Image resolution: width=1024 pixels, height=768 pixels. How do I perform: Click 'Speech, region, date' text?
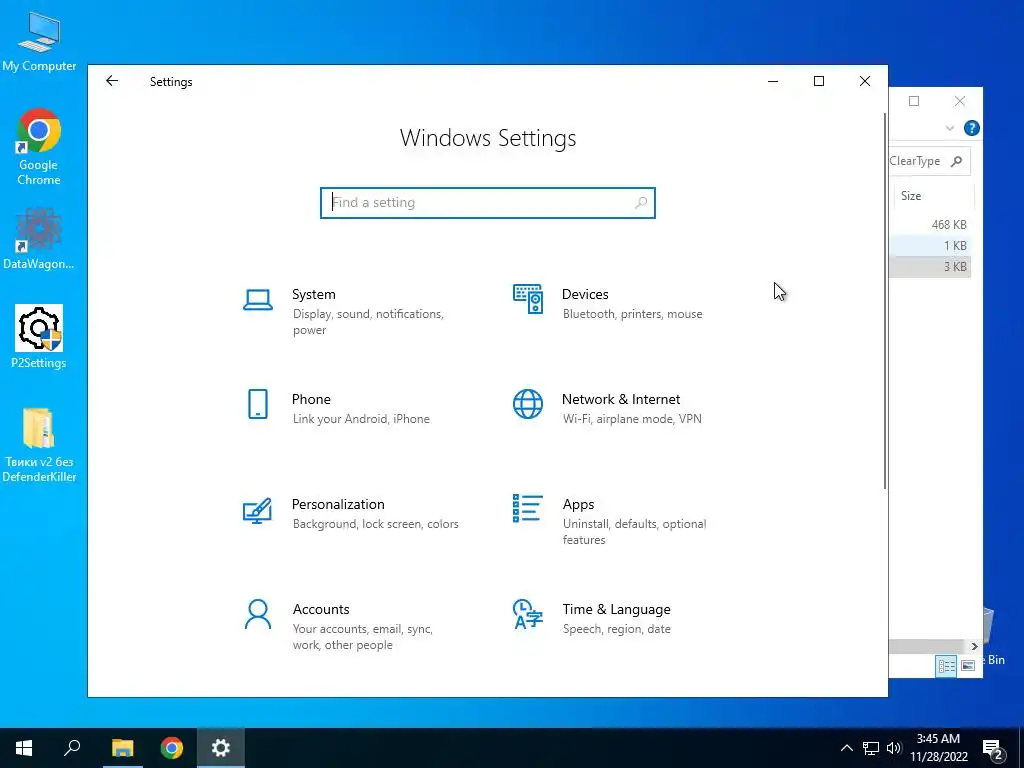coord(616,629)
